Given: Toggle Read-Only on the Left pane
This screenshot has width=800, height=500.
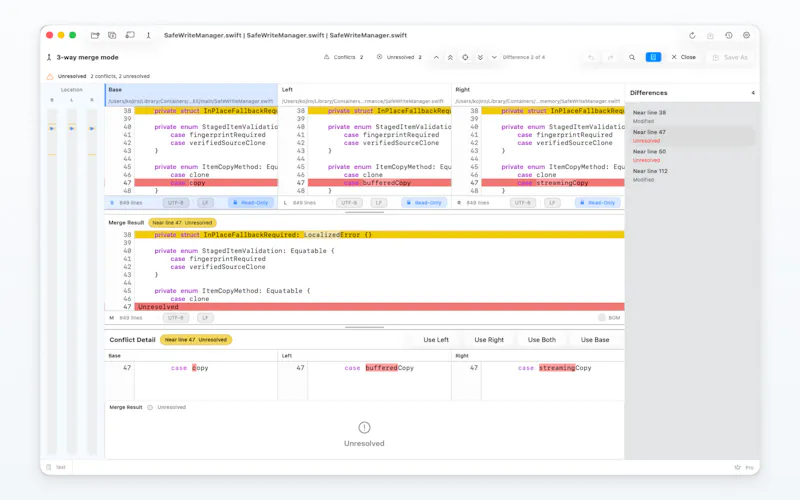Looking at the screenshot, I should click(424, 203).
